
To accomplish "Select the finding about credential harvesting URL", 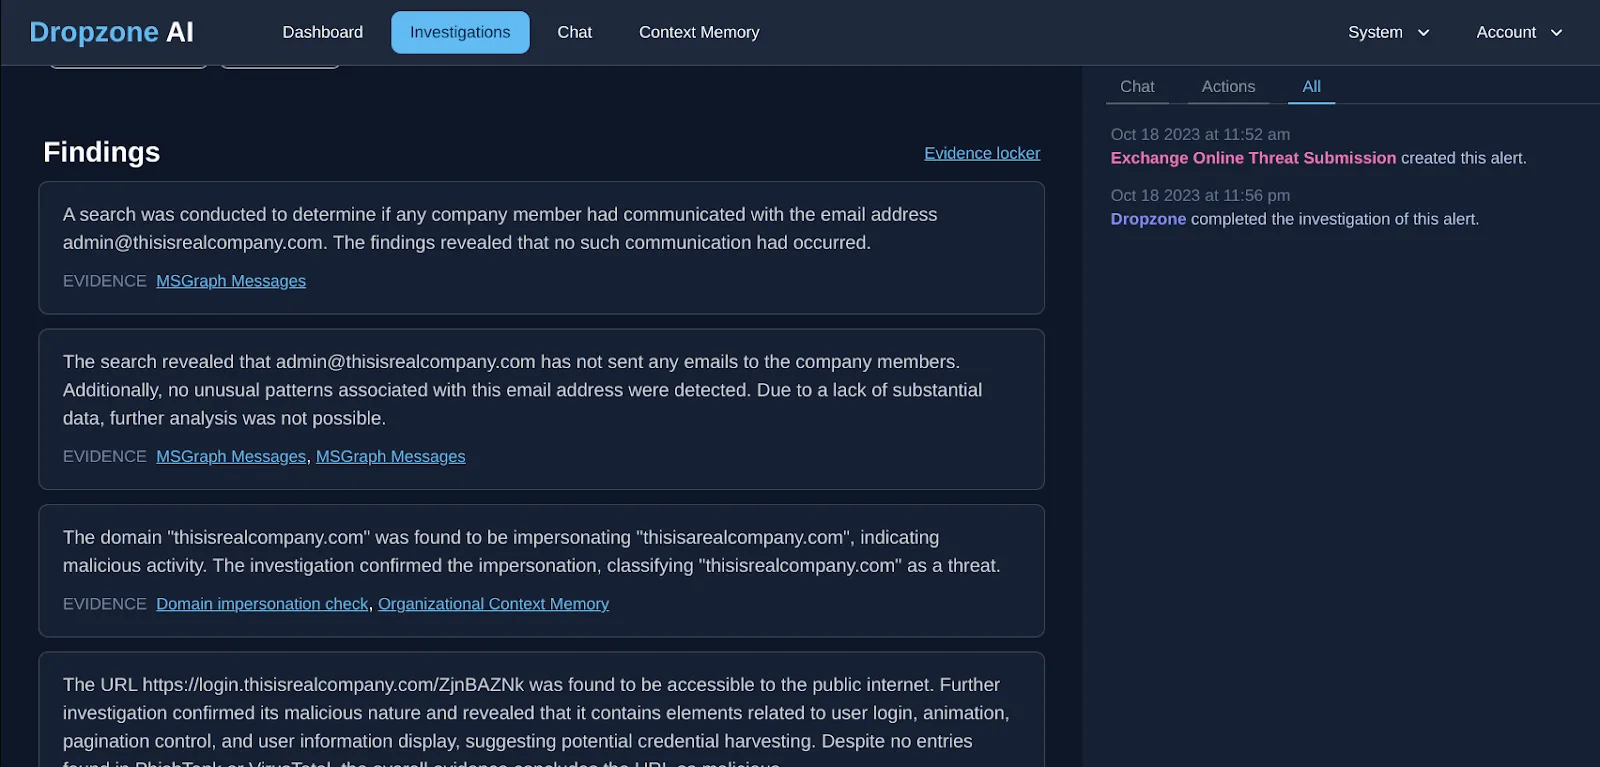I will click(x=541, y=712).
